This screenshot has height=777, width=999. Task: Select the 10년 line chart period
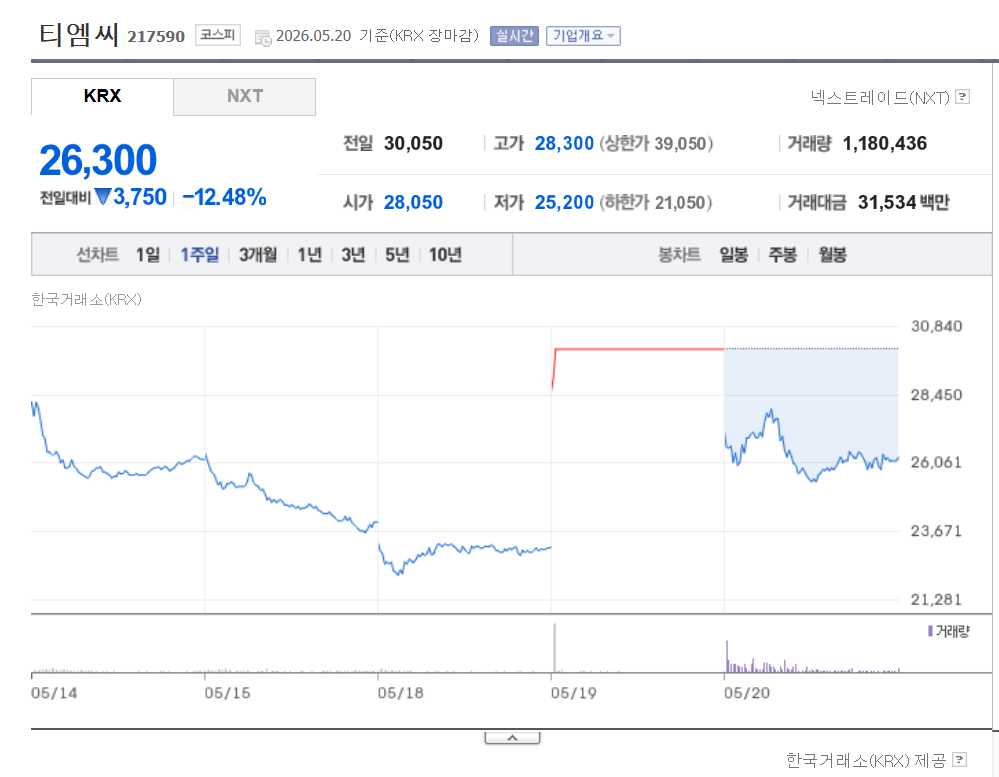point(445,255)
